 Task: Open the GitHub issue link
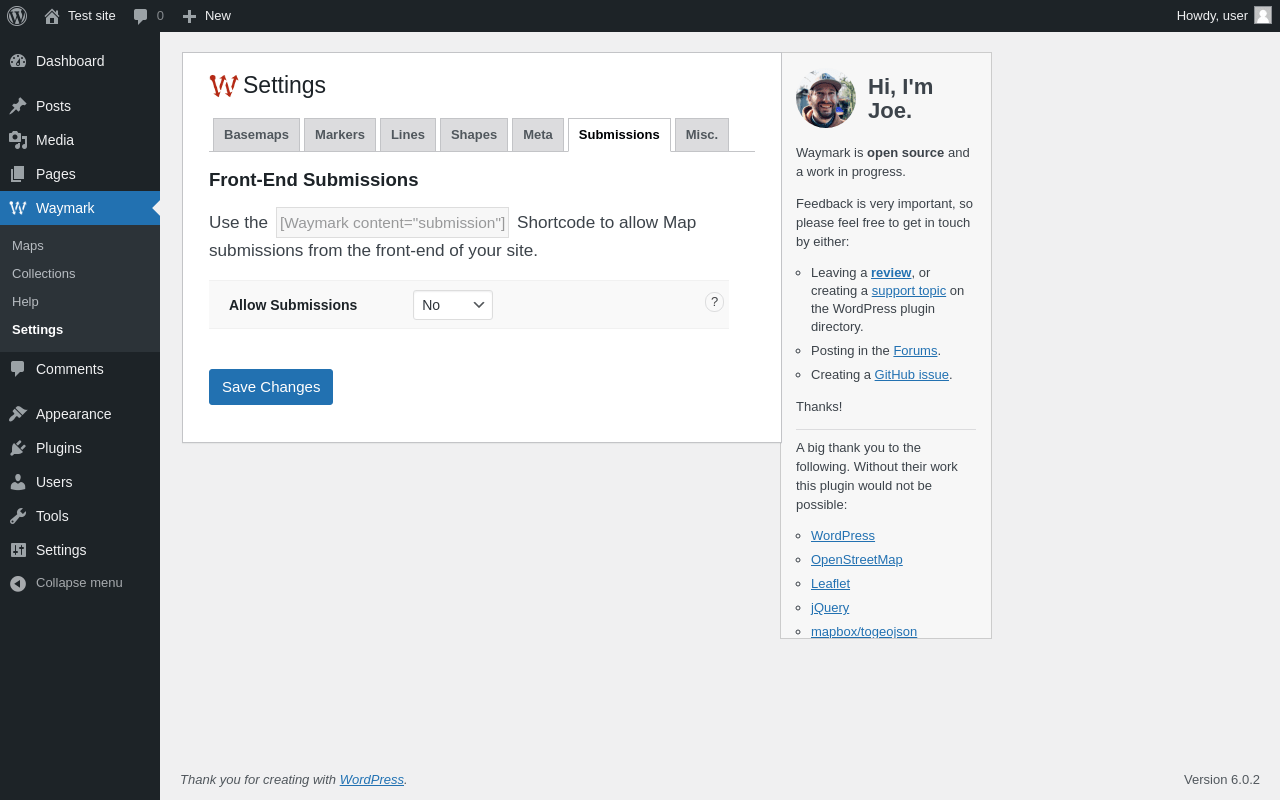point(912,375)
